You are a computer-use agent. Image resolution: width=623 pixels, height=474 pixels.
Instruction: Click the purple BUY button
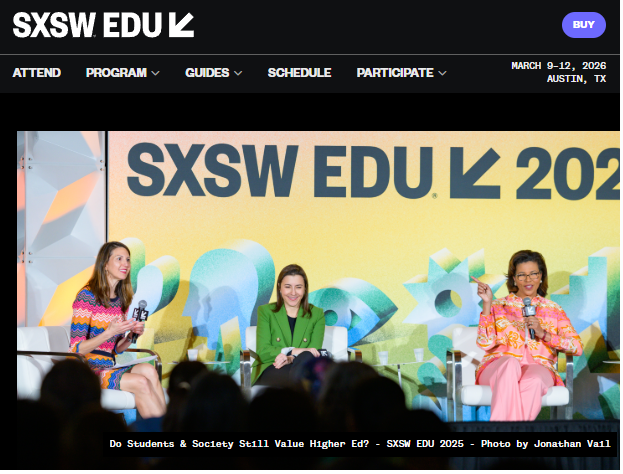(x=583, y=25)
